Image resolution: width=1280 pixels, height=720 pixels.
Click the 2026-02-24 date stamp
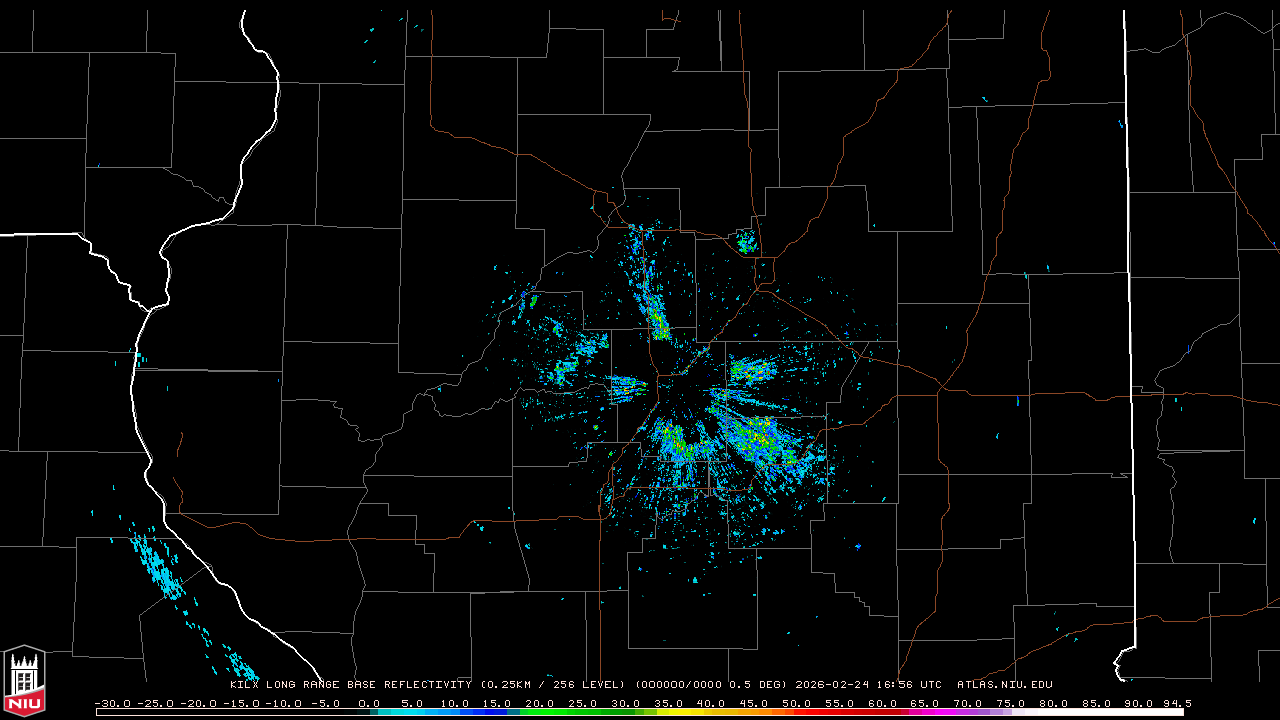coord(832,685)
